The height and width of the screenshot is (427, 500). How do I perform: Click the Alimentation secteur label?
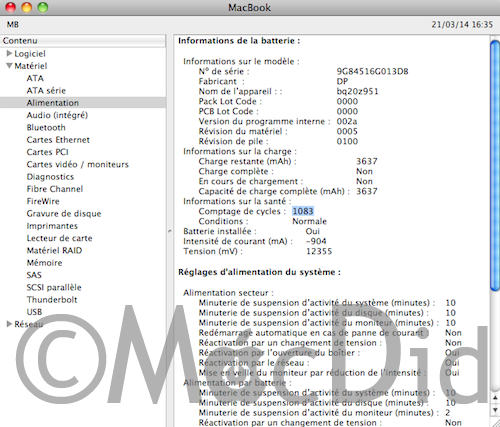point(228,293)
